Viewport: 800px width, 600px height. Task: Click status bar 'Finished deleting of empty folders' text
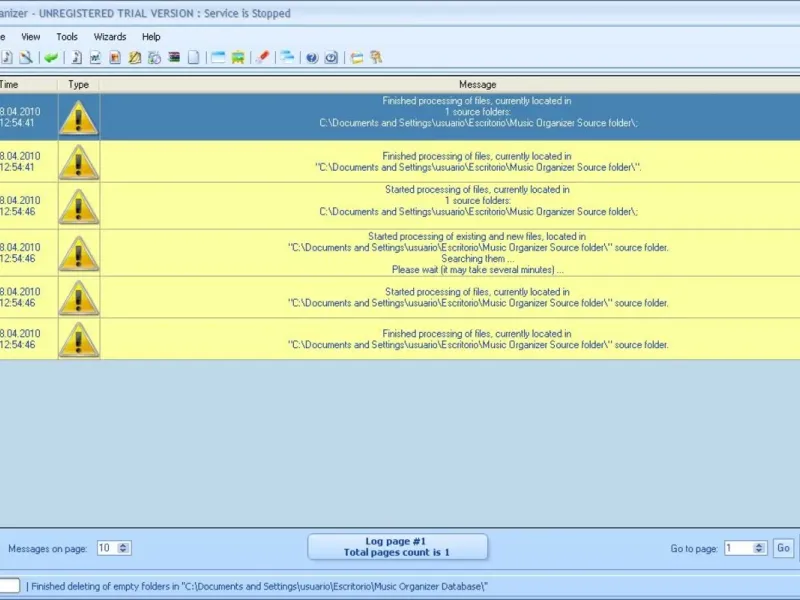[x=259, y=586]
